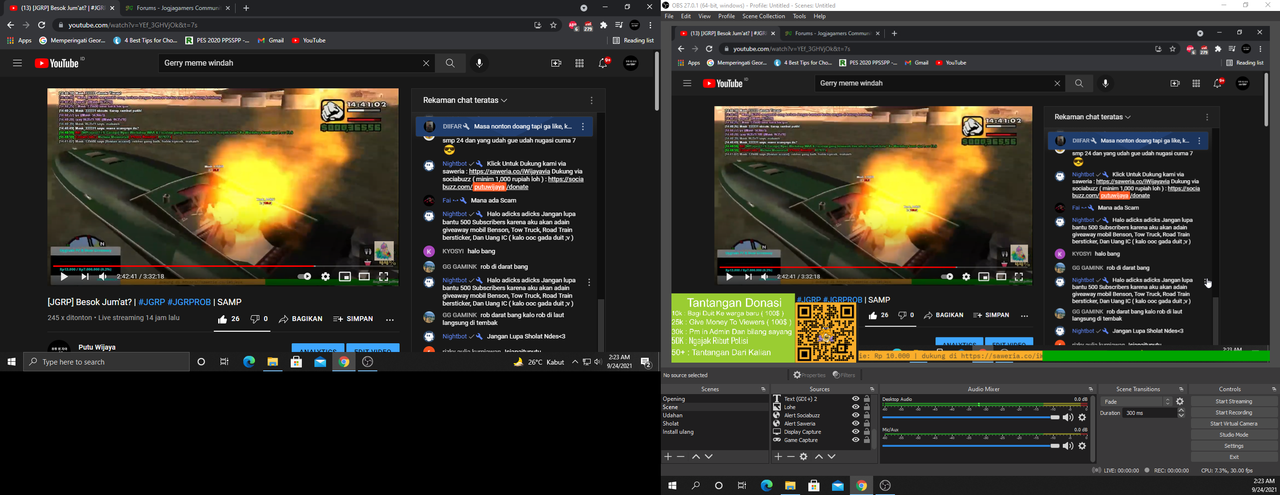Click the YouTube search input field
This screenshot has height=495, width=1280.
(x=288, y=63)
